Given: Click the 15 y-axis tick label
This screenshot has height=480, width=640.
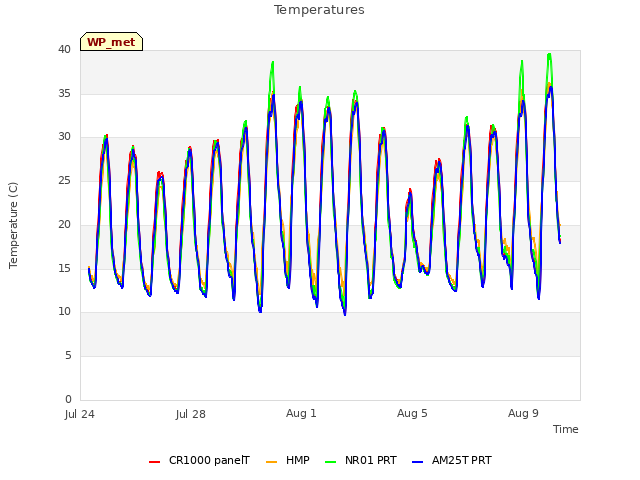Looking at the screenshot, I should point(64,268).
